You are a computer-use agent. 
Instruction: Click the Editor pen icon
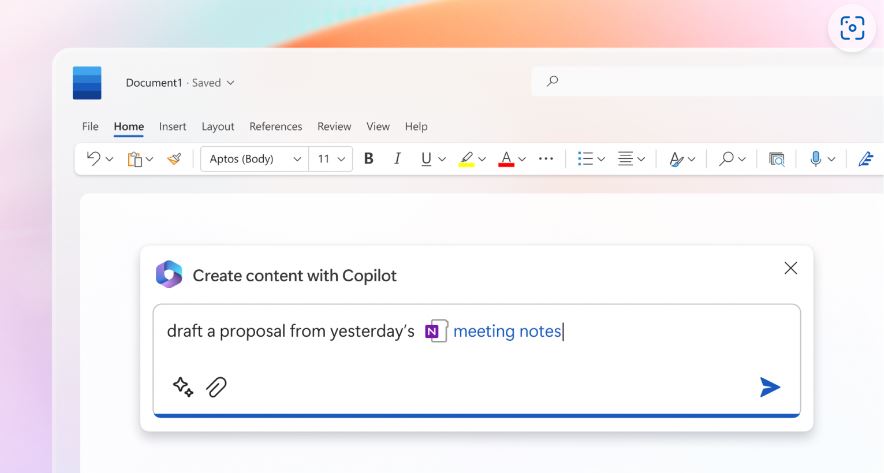(x=865, y=159)
